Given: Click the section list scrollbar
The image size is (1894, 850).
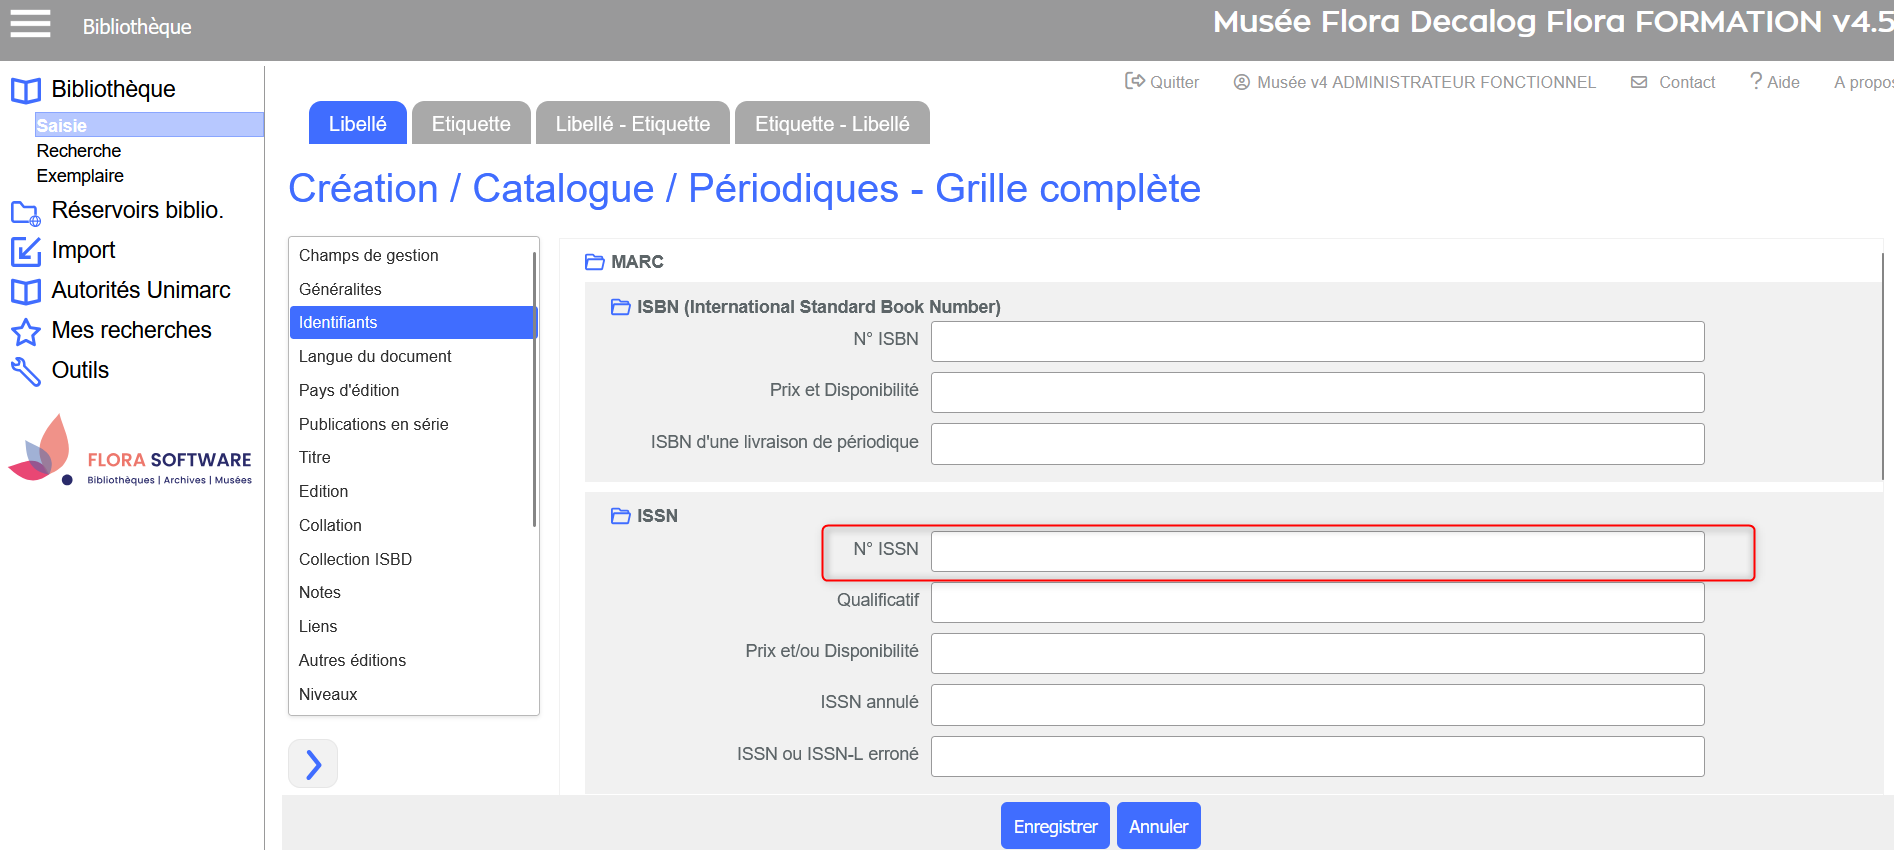Looking at the screenshot, I should point(535,390).
